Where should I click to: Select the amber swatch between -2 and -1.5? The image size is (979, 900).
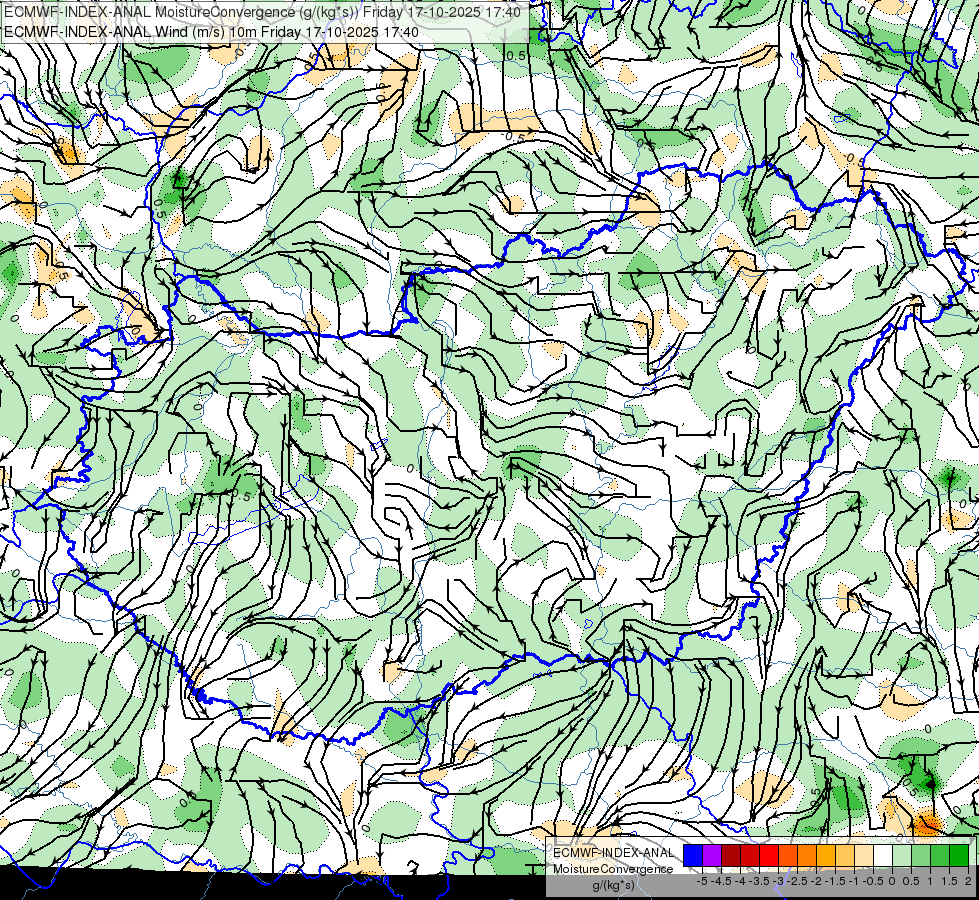point(826,856)
